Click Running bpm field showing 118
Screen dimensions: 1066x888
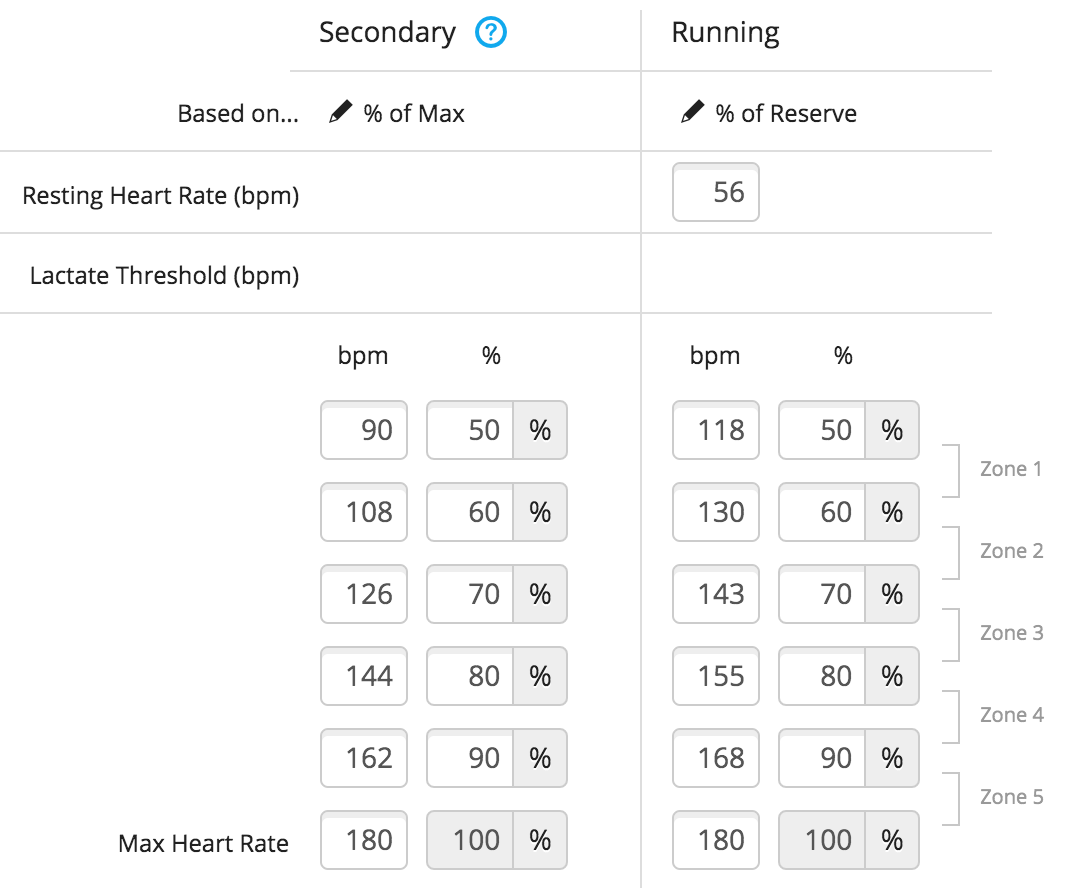coord(716,430)
